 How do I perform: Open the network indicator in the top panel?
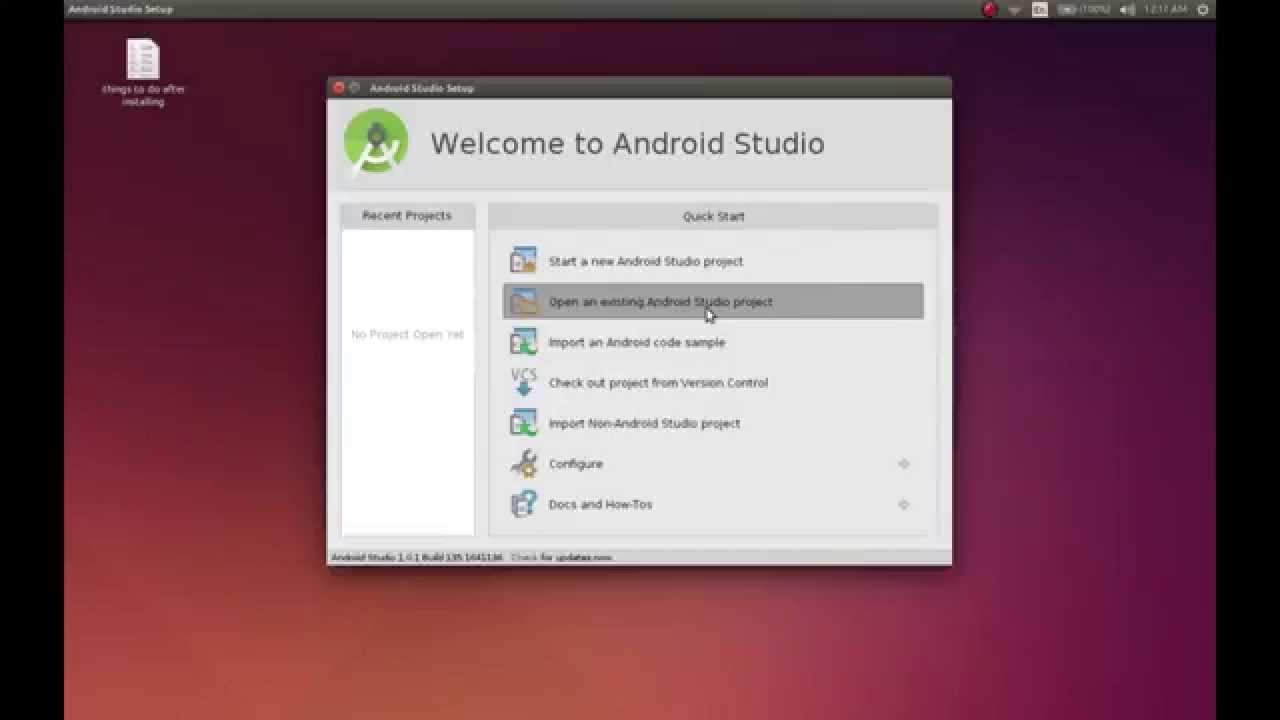coord(1015,9)
